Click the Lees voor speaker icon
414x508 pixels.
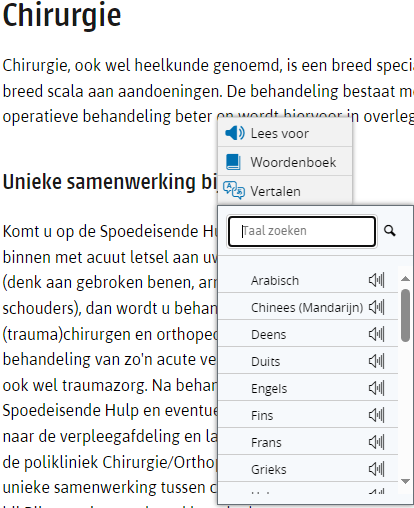235,133
